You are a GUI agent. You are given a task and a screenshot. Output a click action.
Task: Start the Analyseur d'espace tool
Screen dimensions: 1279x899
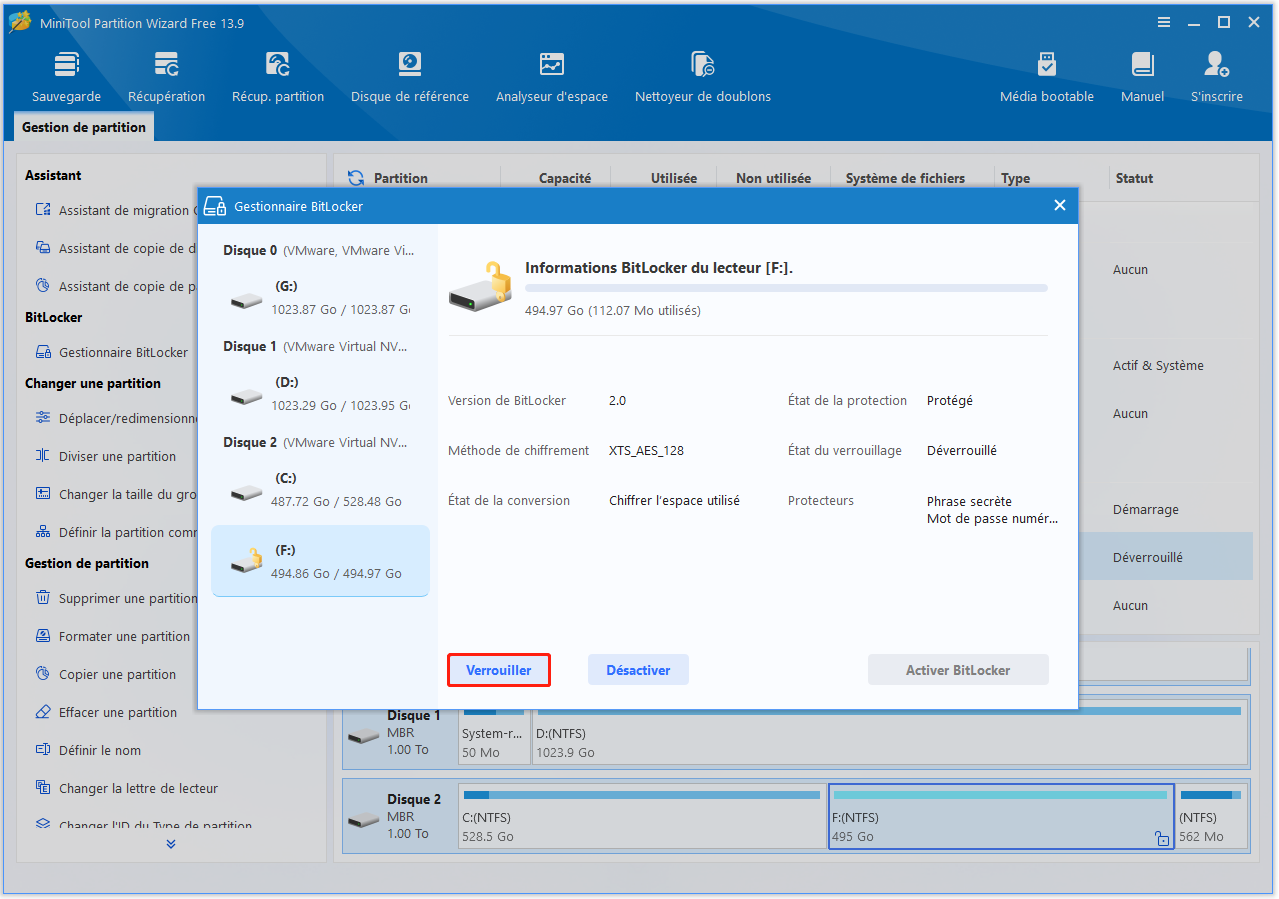tap(552, 78)
